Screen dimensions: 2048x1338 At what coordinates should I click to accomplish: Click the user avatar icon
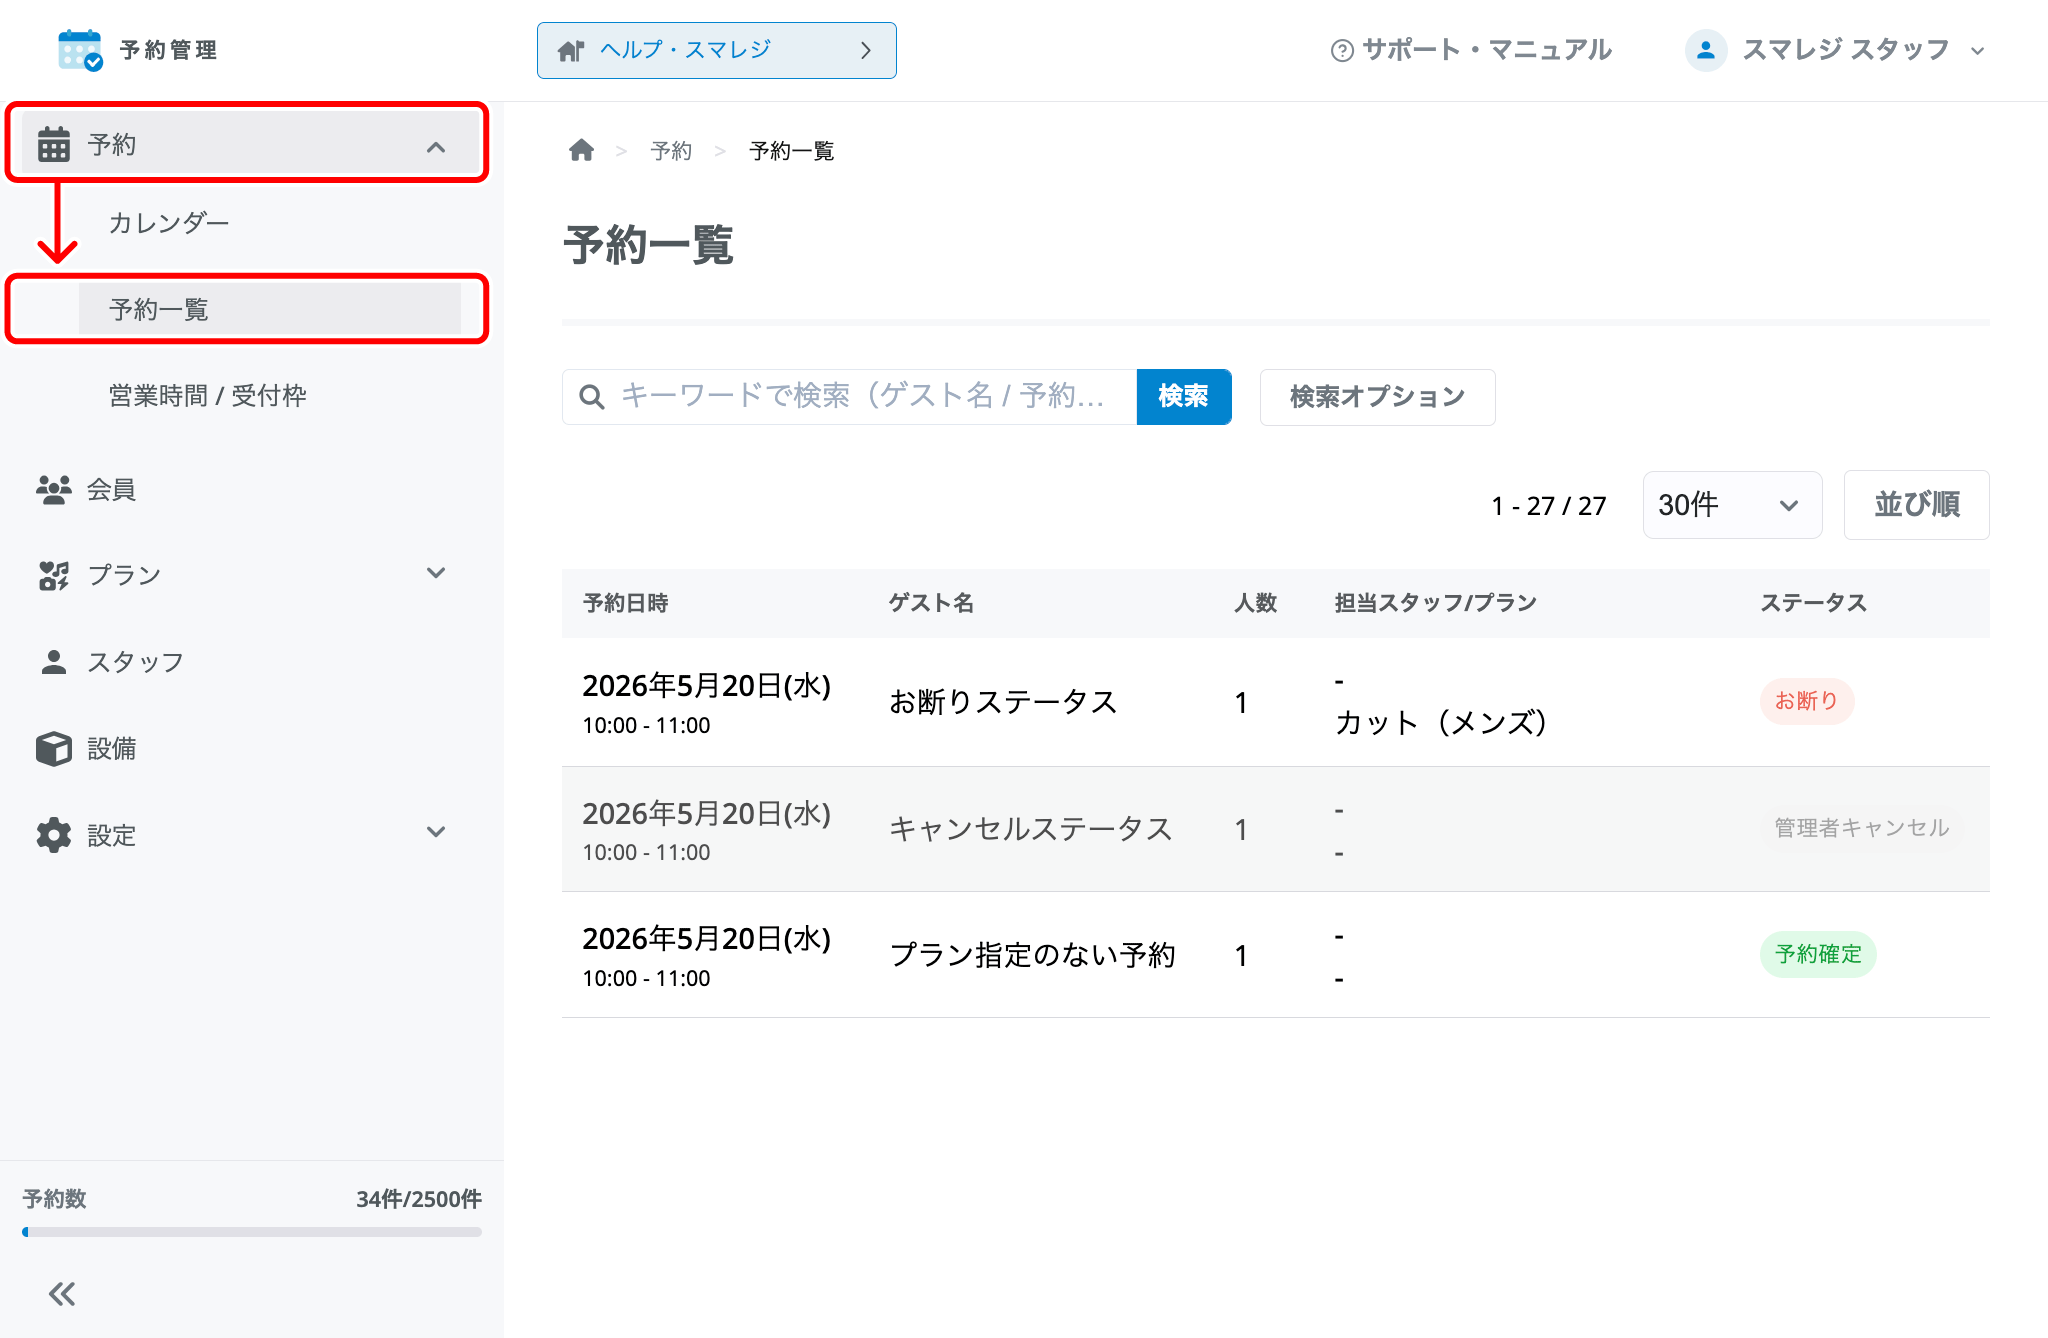point(1706,50)
